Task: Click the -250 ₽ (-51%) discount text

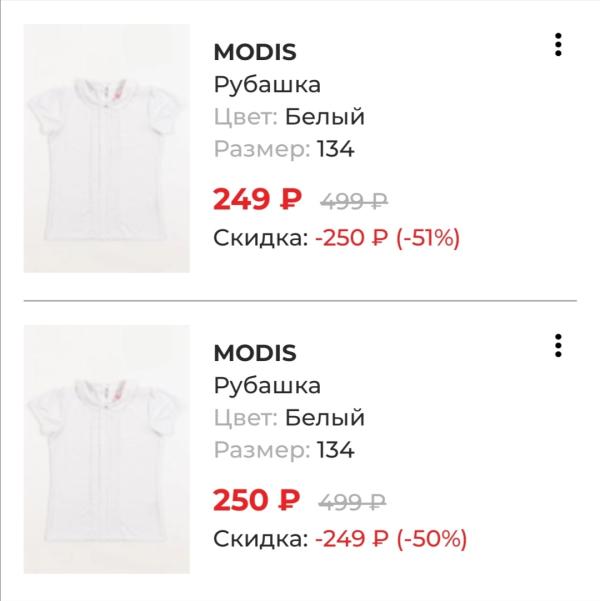Action: [387, 238]
